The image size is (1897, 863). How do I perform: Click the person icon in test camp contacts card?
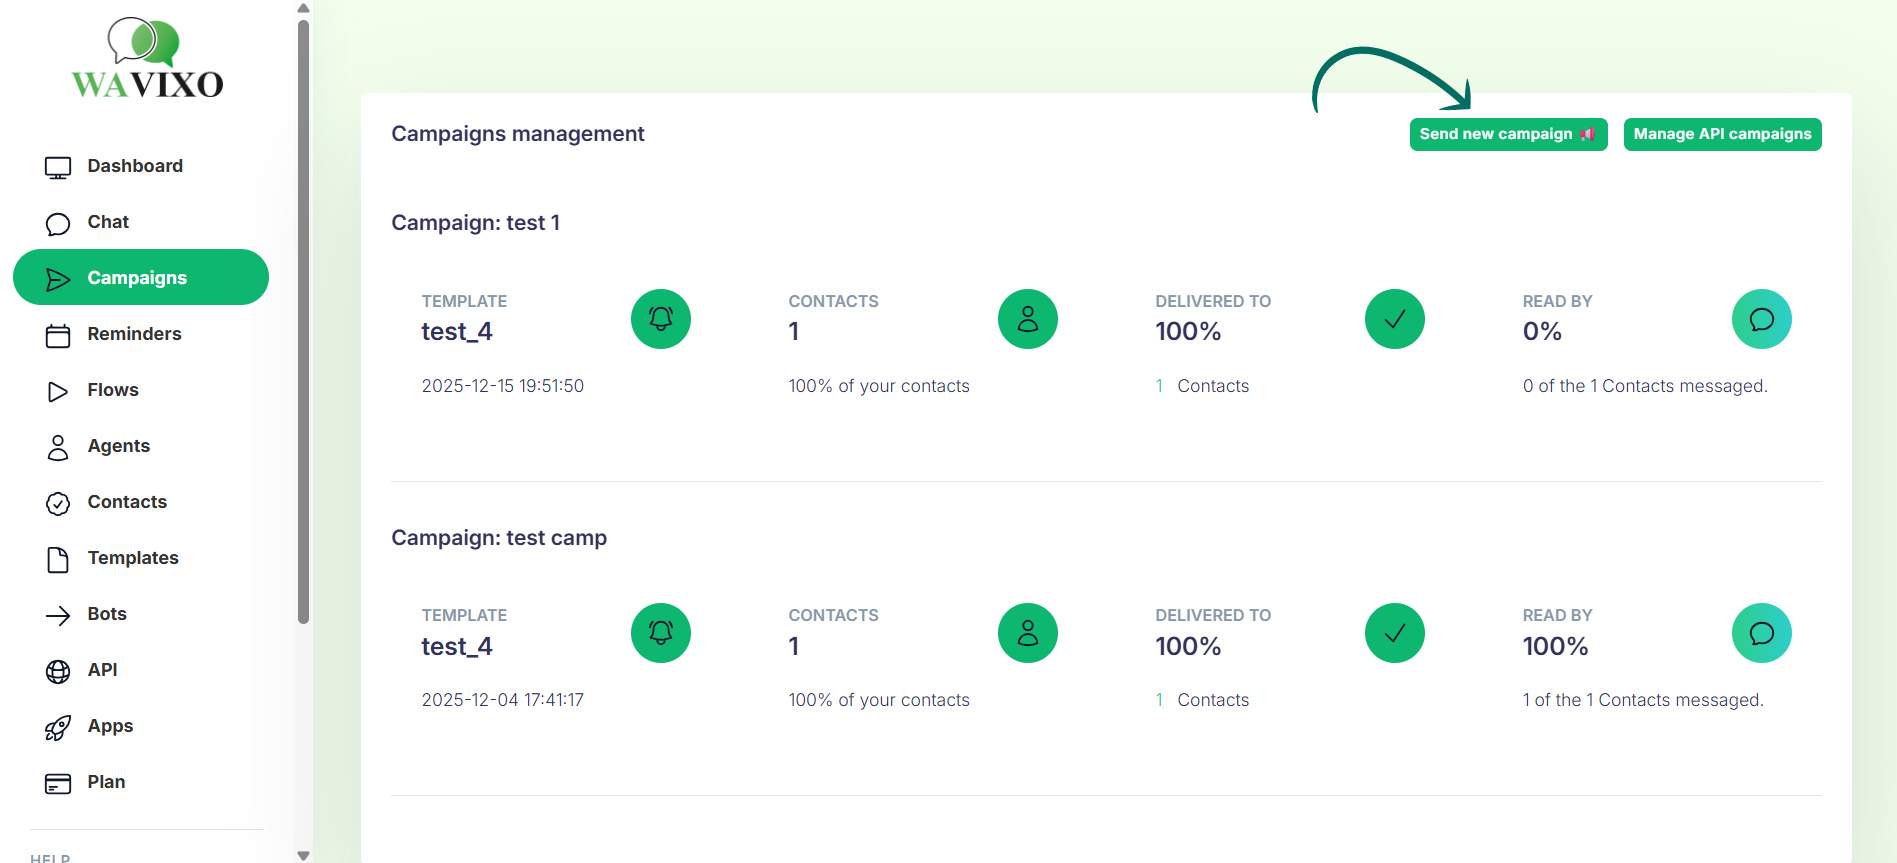pyautogui.click(x=1027, y=633)
